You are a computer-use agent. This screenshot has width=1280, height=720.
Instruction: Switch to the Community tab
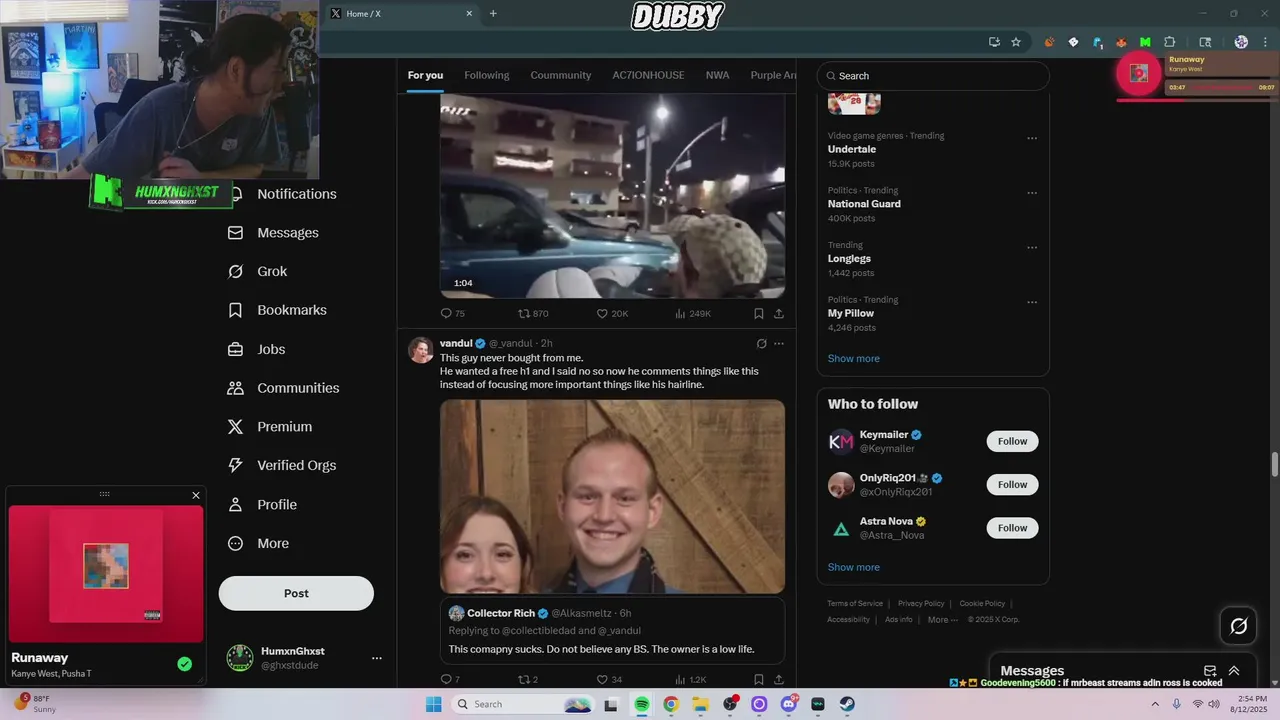[x=561, y=75]
